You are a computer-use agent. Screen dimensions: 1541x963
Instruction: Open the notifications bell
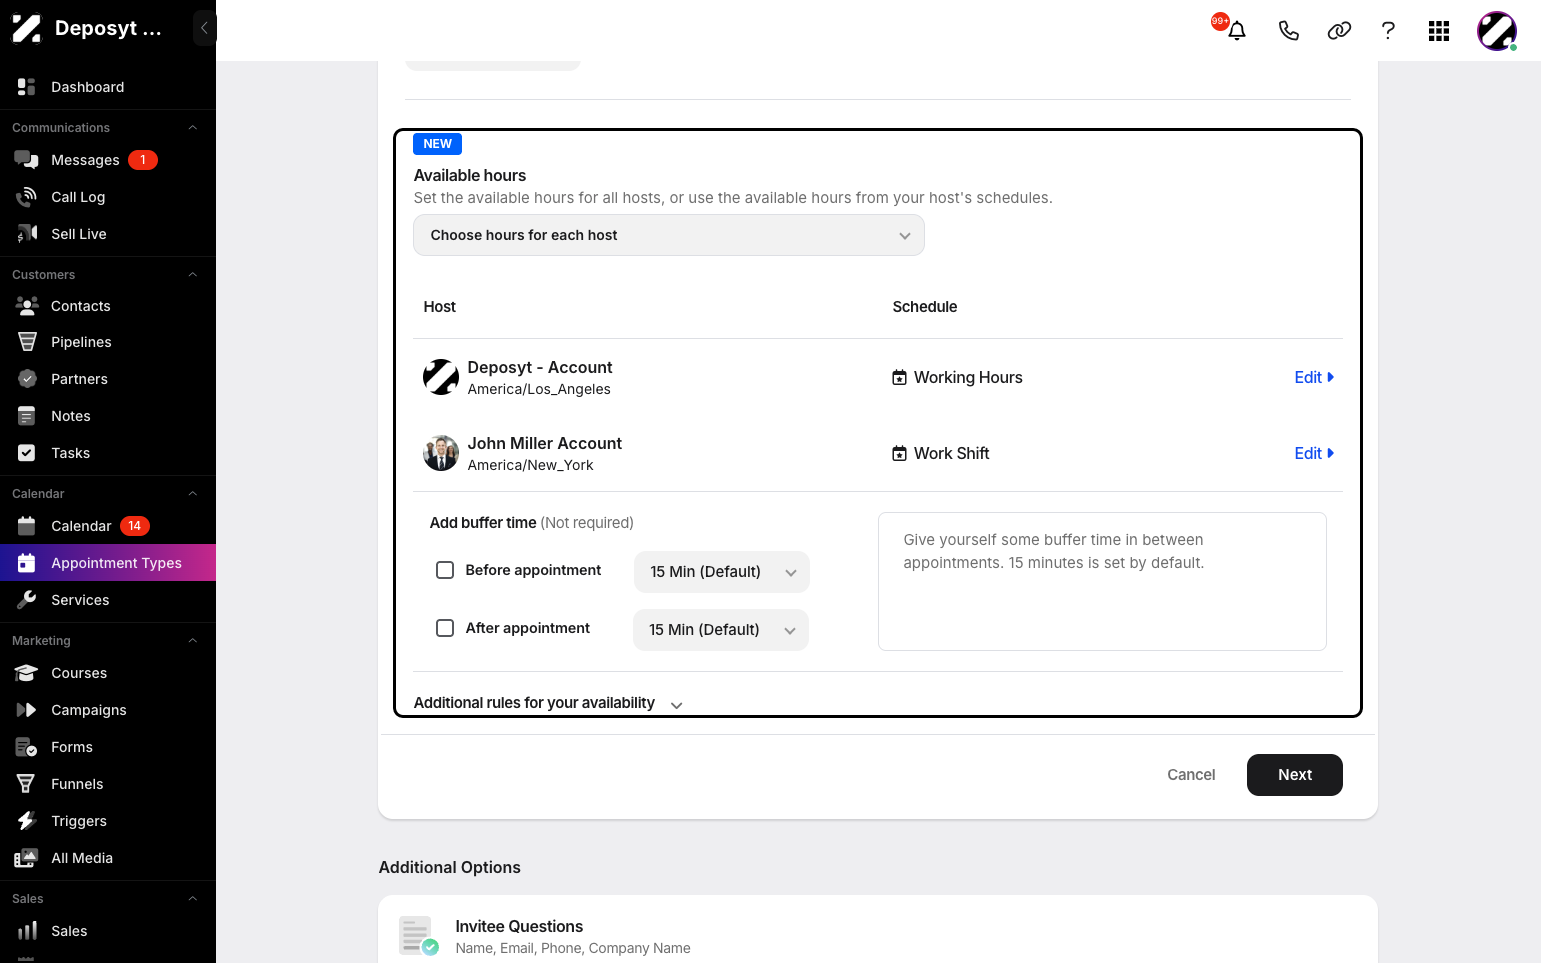tap(1237, 31)
